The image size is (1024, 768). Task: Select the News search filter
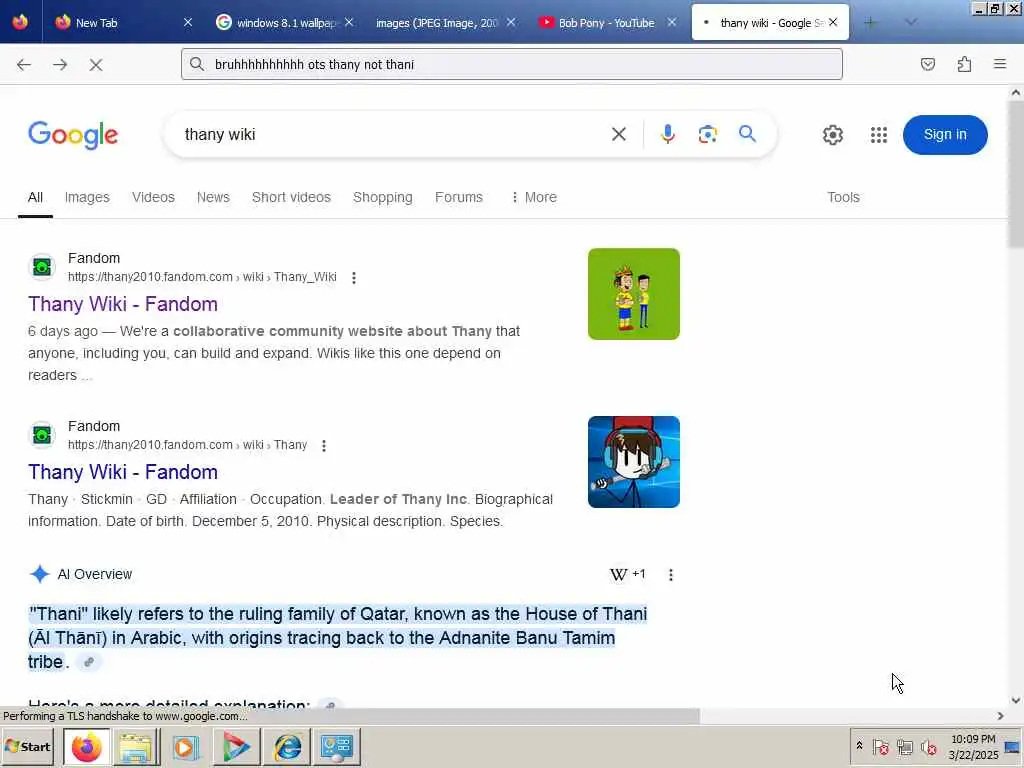point(213,197)
